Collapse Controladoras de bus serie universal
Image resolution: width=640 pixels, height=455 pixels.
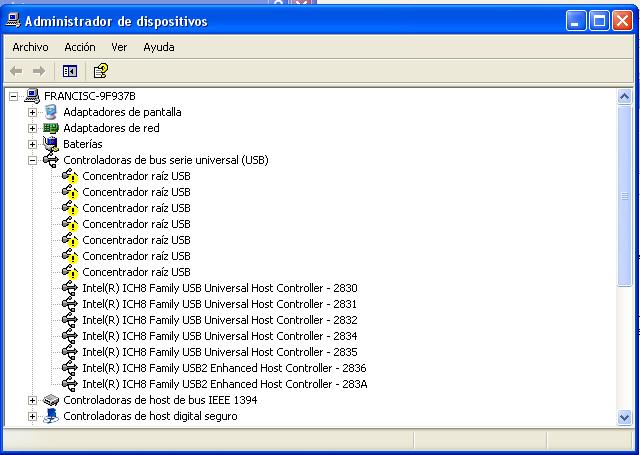click(33, 160)
